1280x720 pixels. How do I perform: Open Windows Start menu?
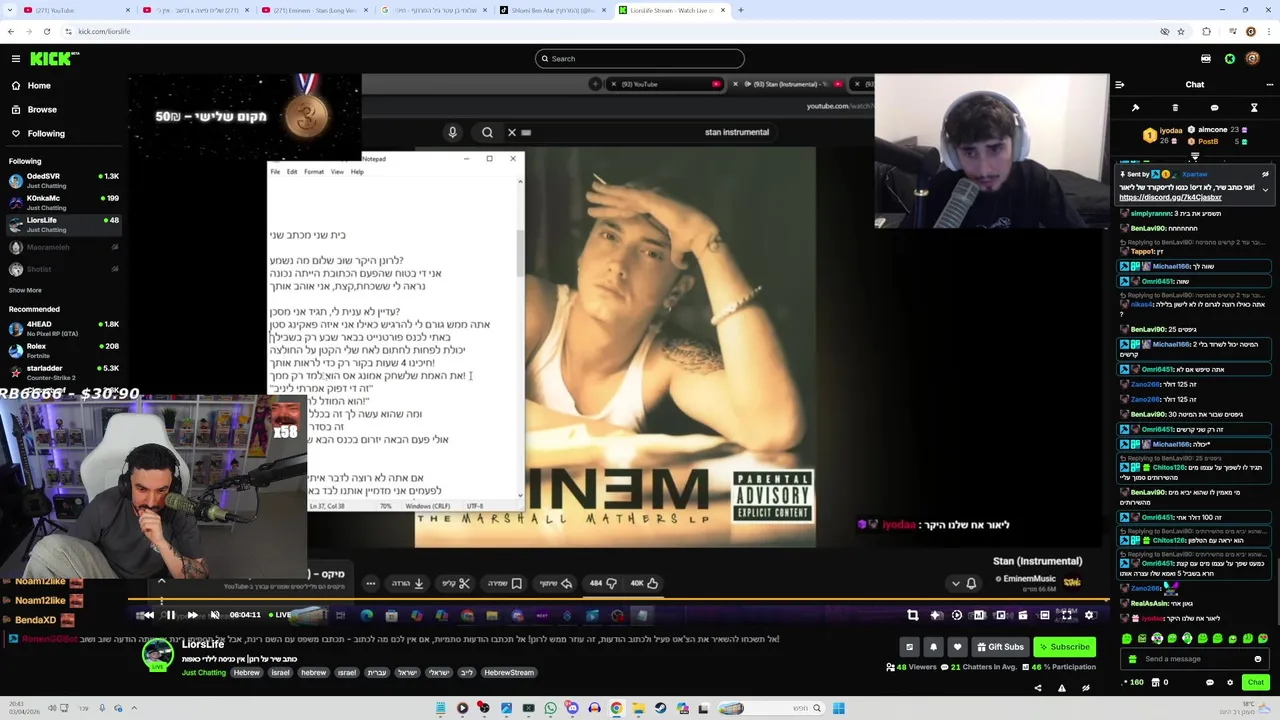pyautogui.click(x=838, y=709)
